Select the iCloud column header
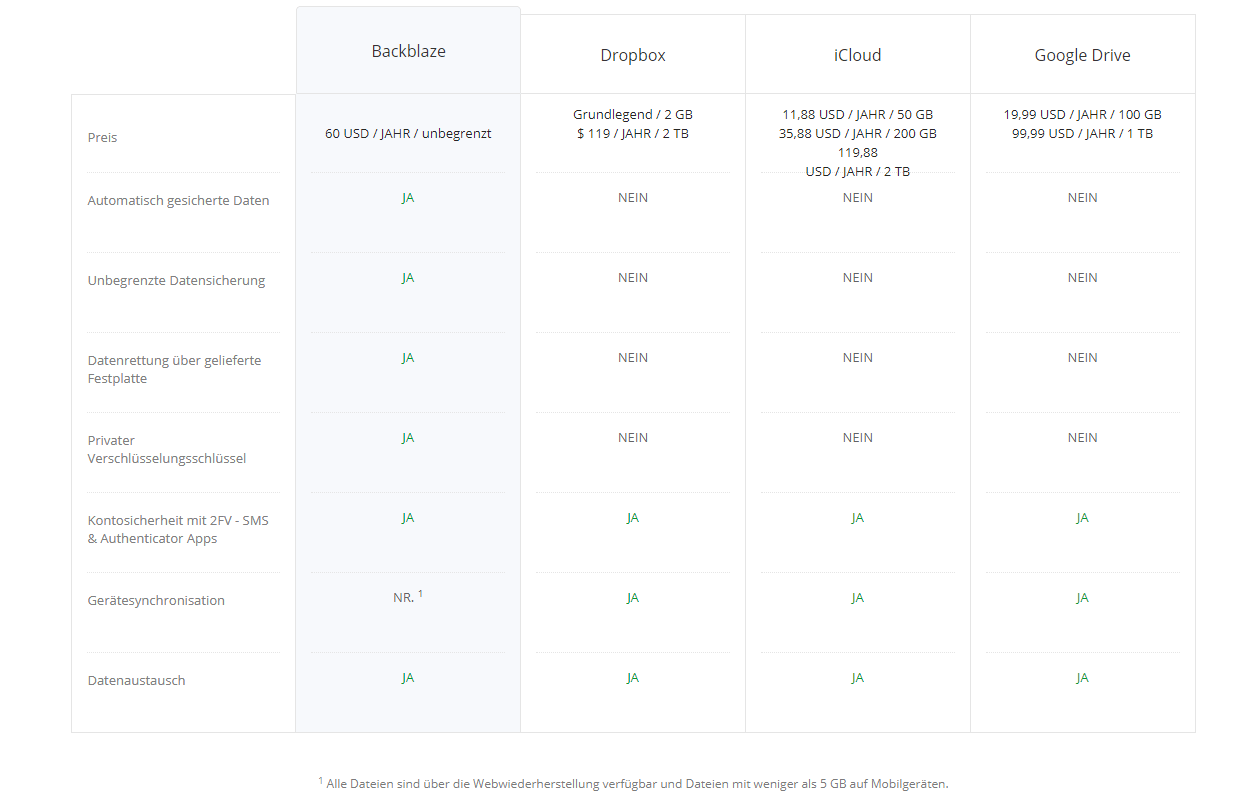This screenshot has width=1234, height=812. [858, 55]
